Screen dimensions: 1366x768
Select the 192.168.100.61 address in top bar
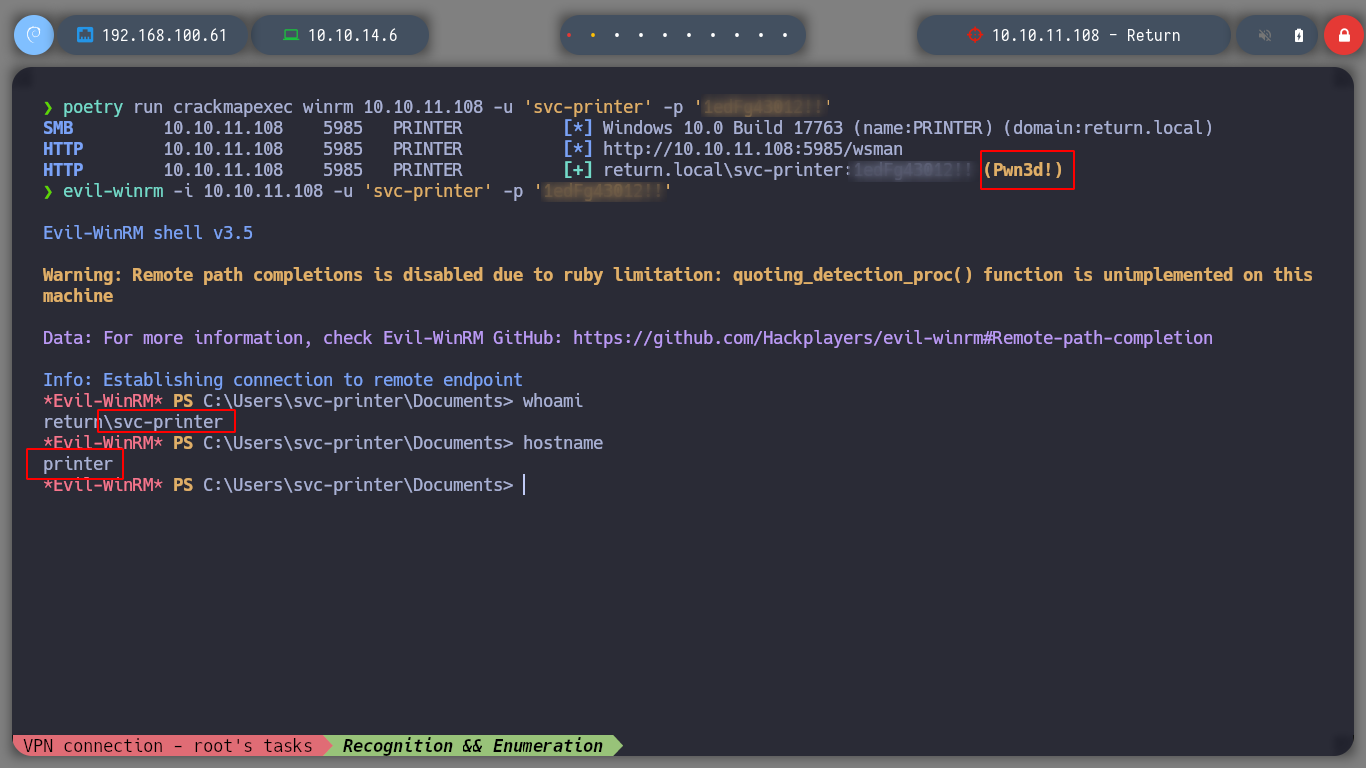point(164,35)
